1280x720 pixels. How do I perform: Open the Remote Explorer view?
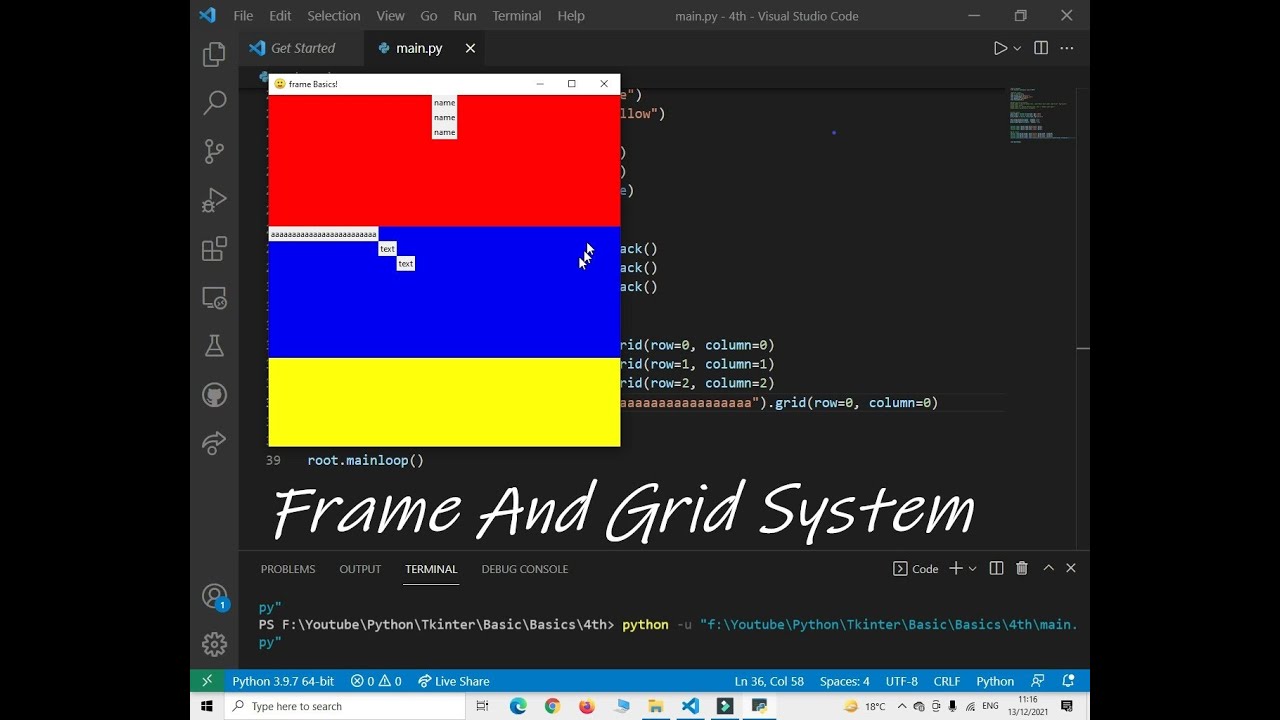[x=214, y=297]
